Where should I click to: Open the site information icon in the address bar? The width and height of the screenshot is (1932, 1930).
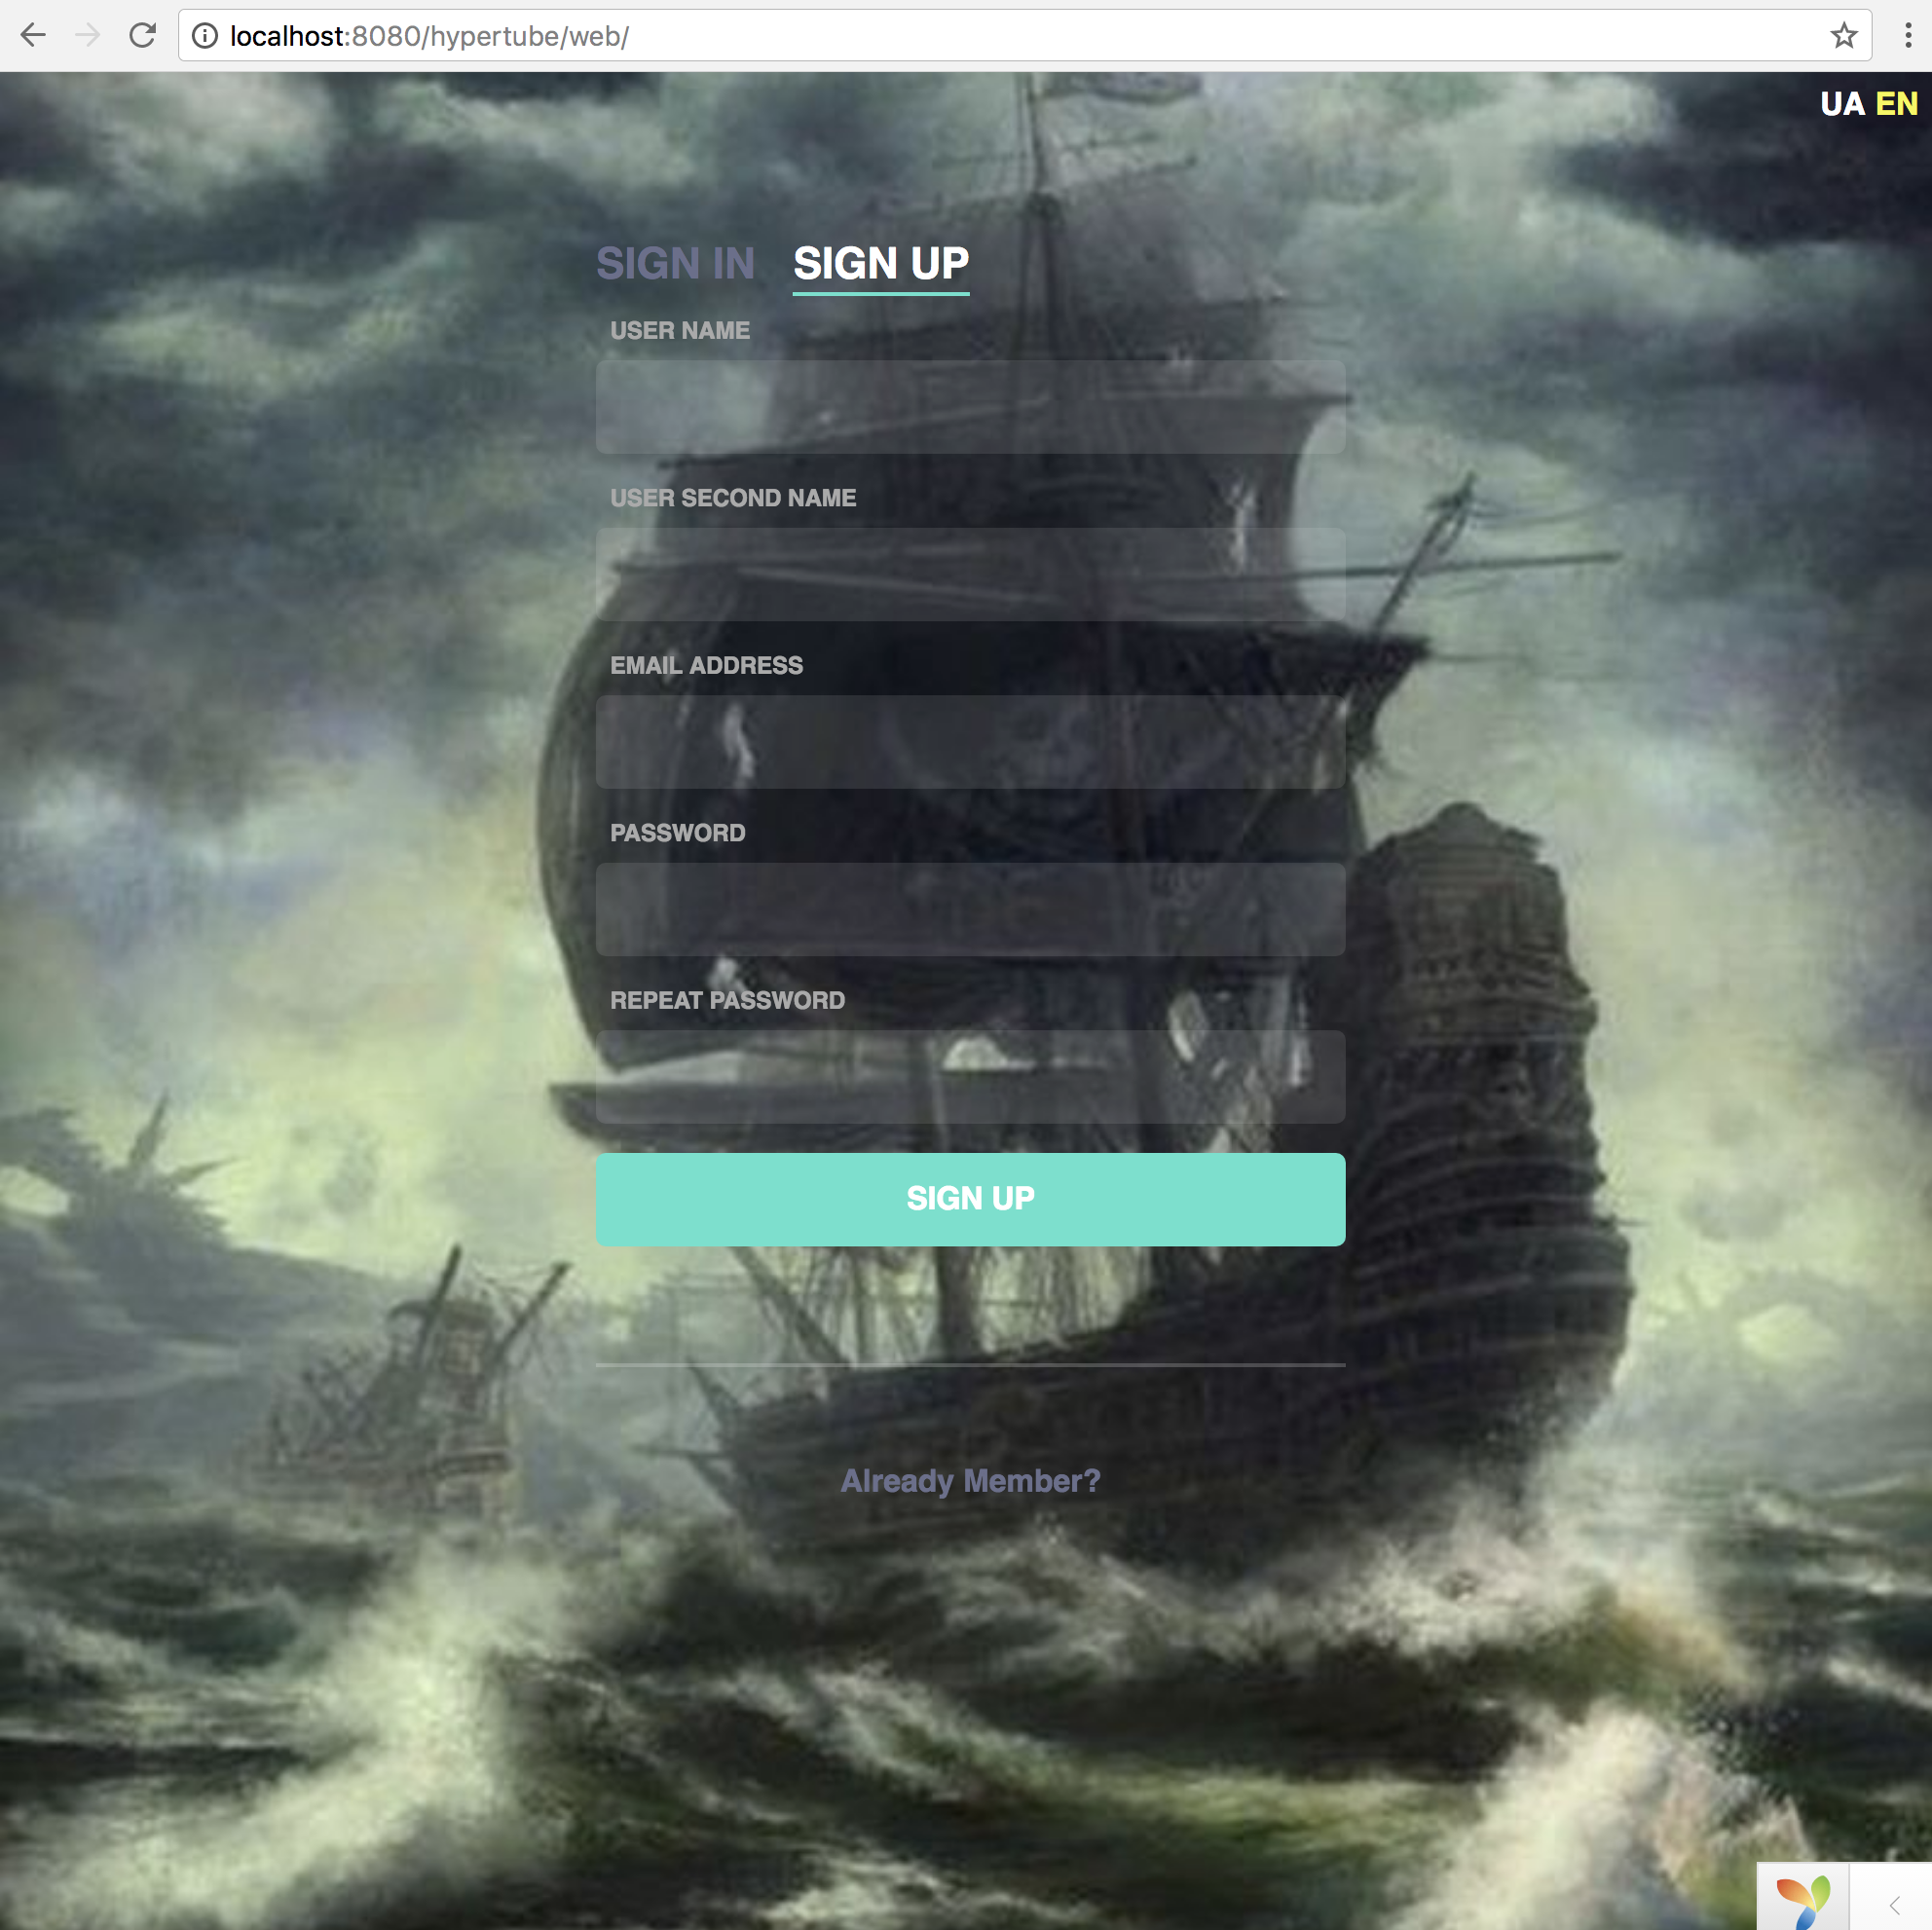click(x=205, y=36)
